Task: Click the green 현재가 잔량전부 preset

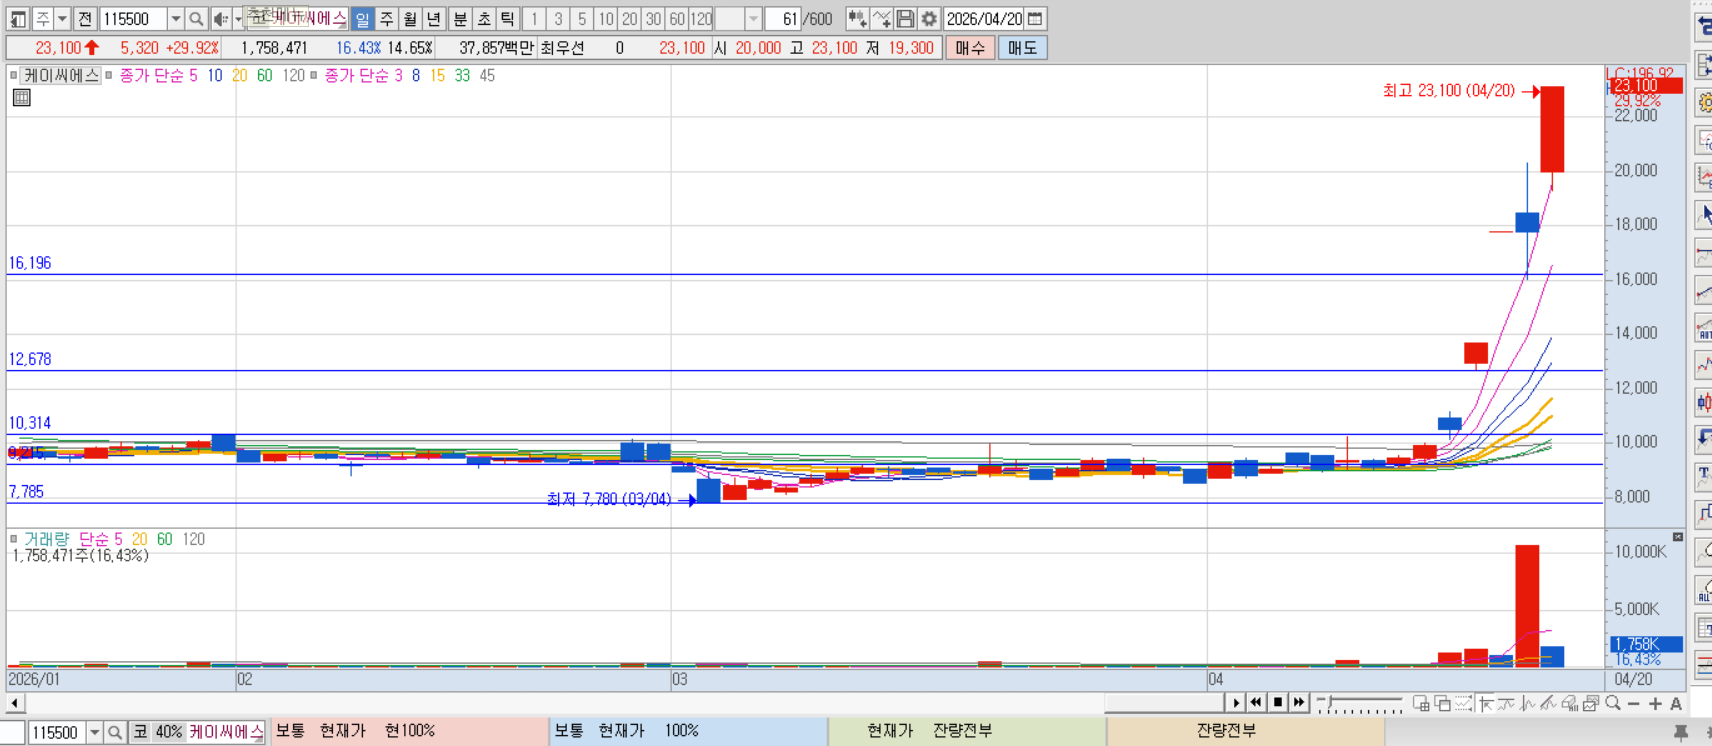Action: [967, 732]
